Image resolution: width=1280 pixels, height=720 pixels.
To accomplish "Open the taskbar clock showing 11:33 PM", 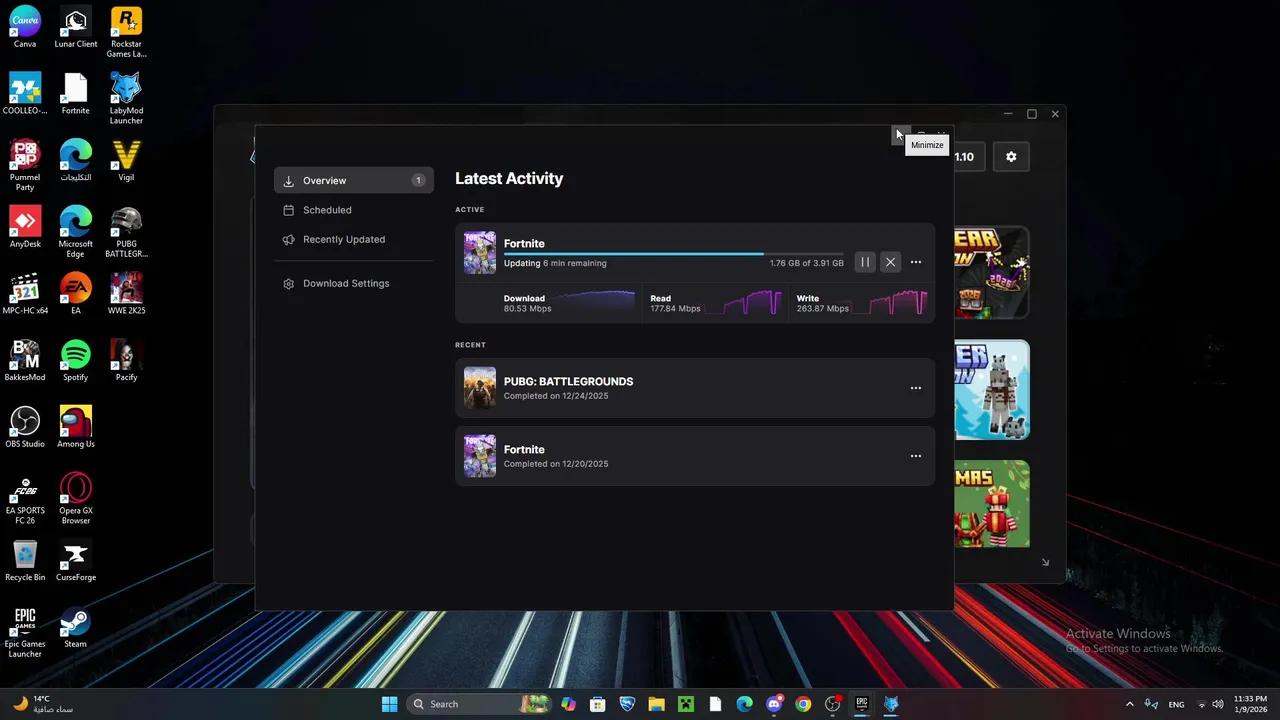I will pos(1250,704).
